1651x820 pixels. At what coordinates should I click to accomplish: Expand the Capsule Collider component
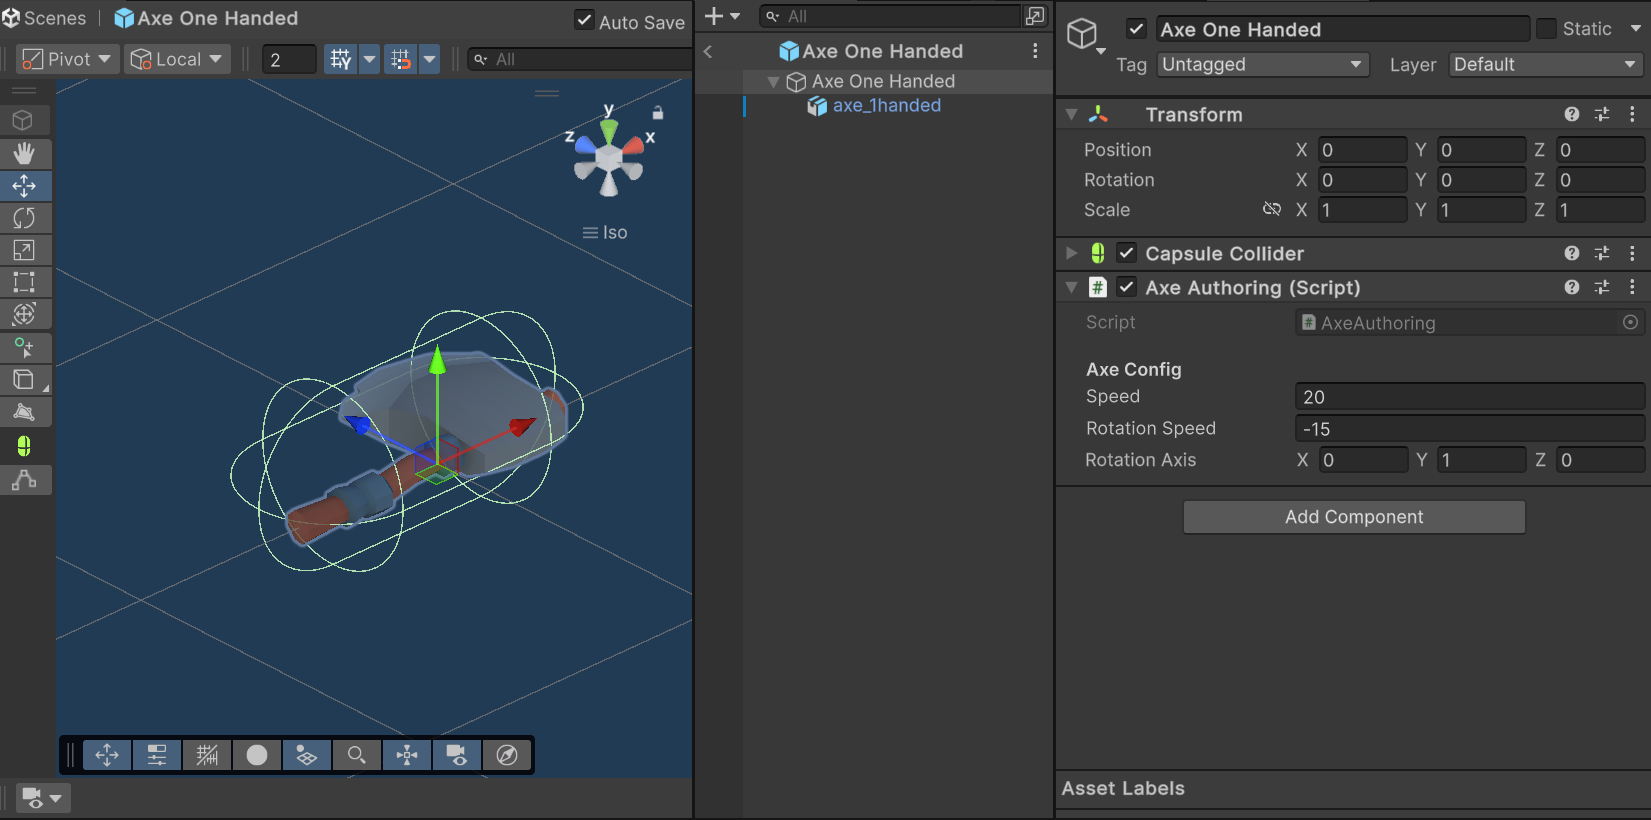click(1071, 253)
